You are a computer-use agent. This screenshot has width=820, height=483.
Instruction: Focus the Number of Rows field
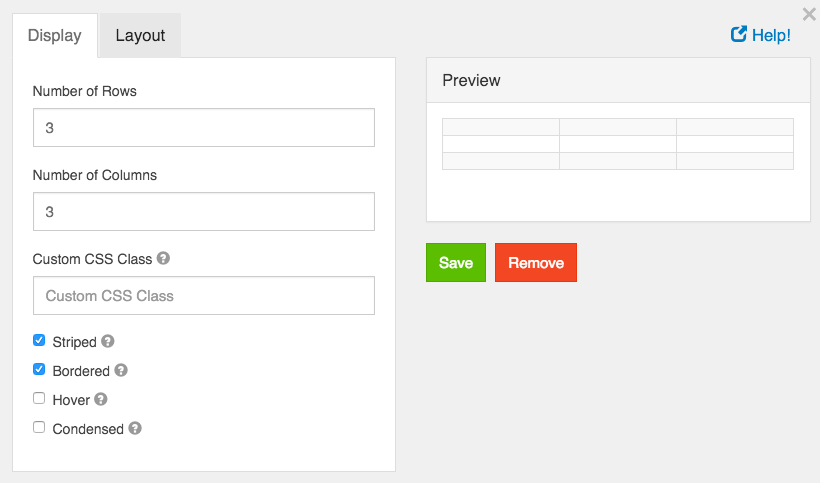(x=204, y=128)
